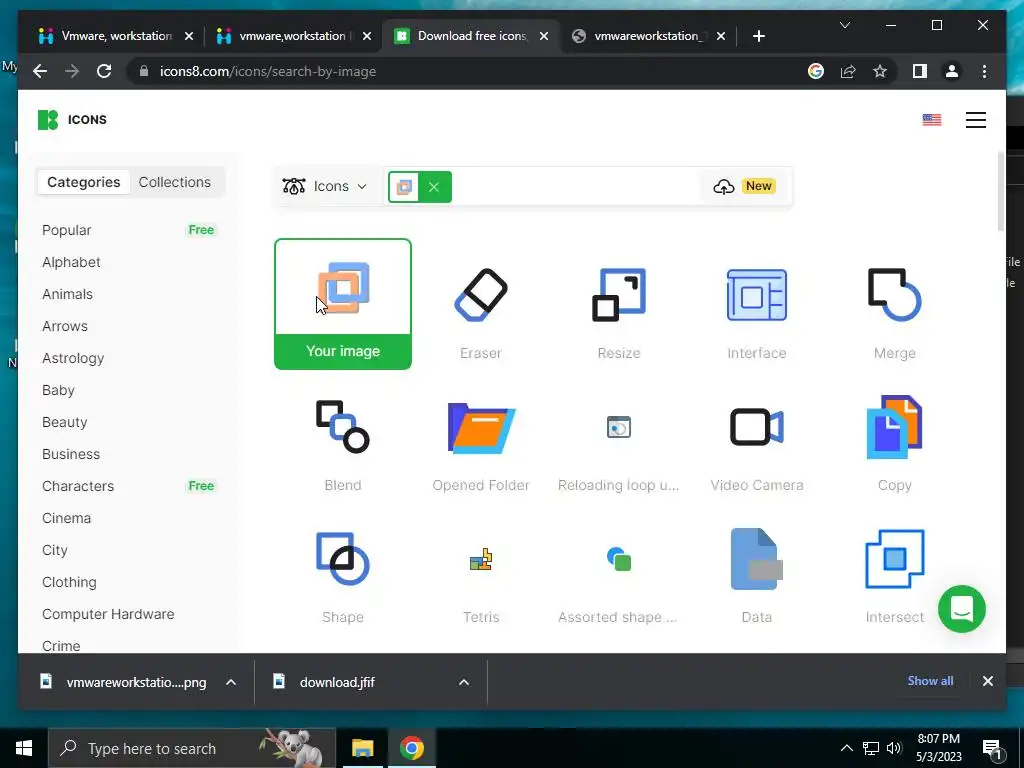This screenshot has height=768, width=1024.
Task: Open Chrome's three-dot menu
Action: click(984, 71)
